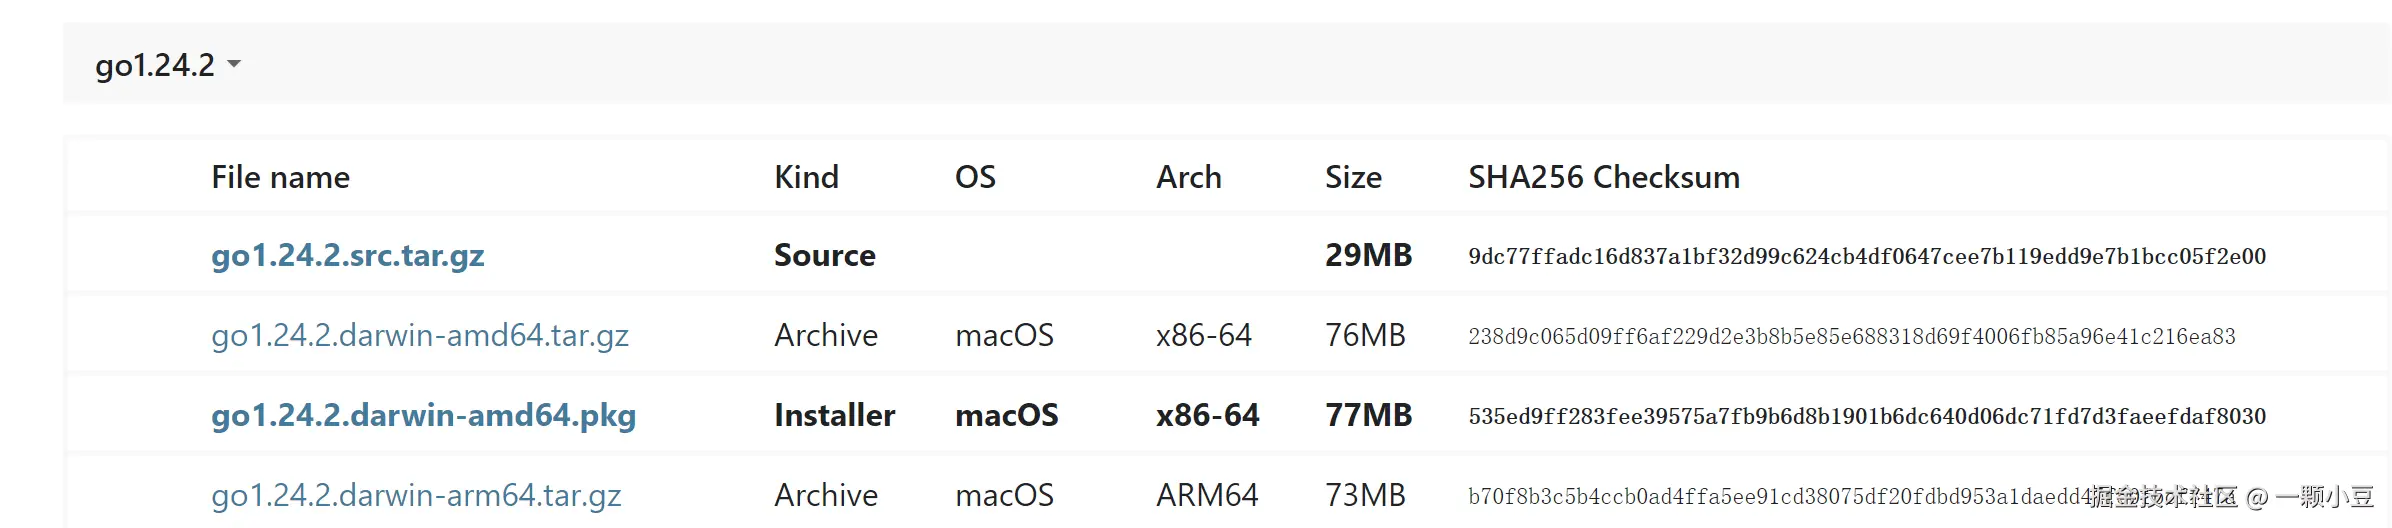Image resolution: width=2392 pixels, height=528 pixels.
Task: Click the Size column header
Action: (x=1353, y=178)
